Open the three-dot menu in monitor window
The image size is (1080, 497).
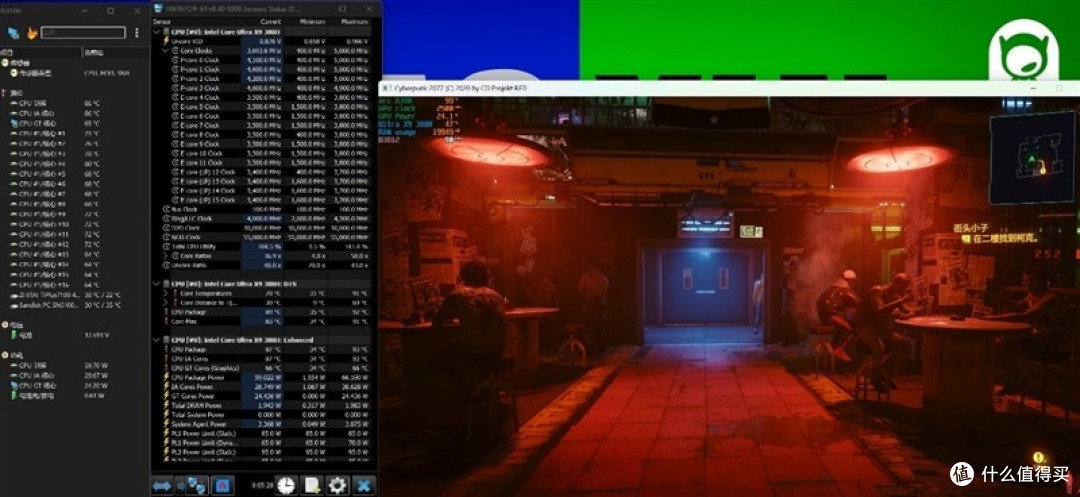[137, 32]
